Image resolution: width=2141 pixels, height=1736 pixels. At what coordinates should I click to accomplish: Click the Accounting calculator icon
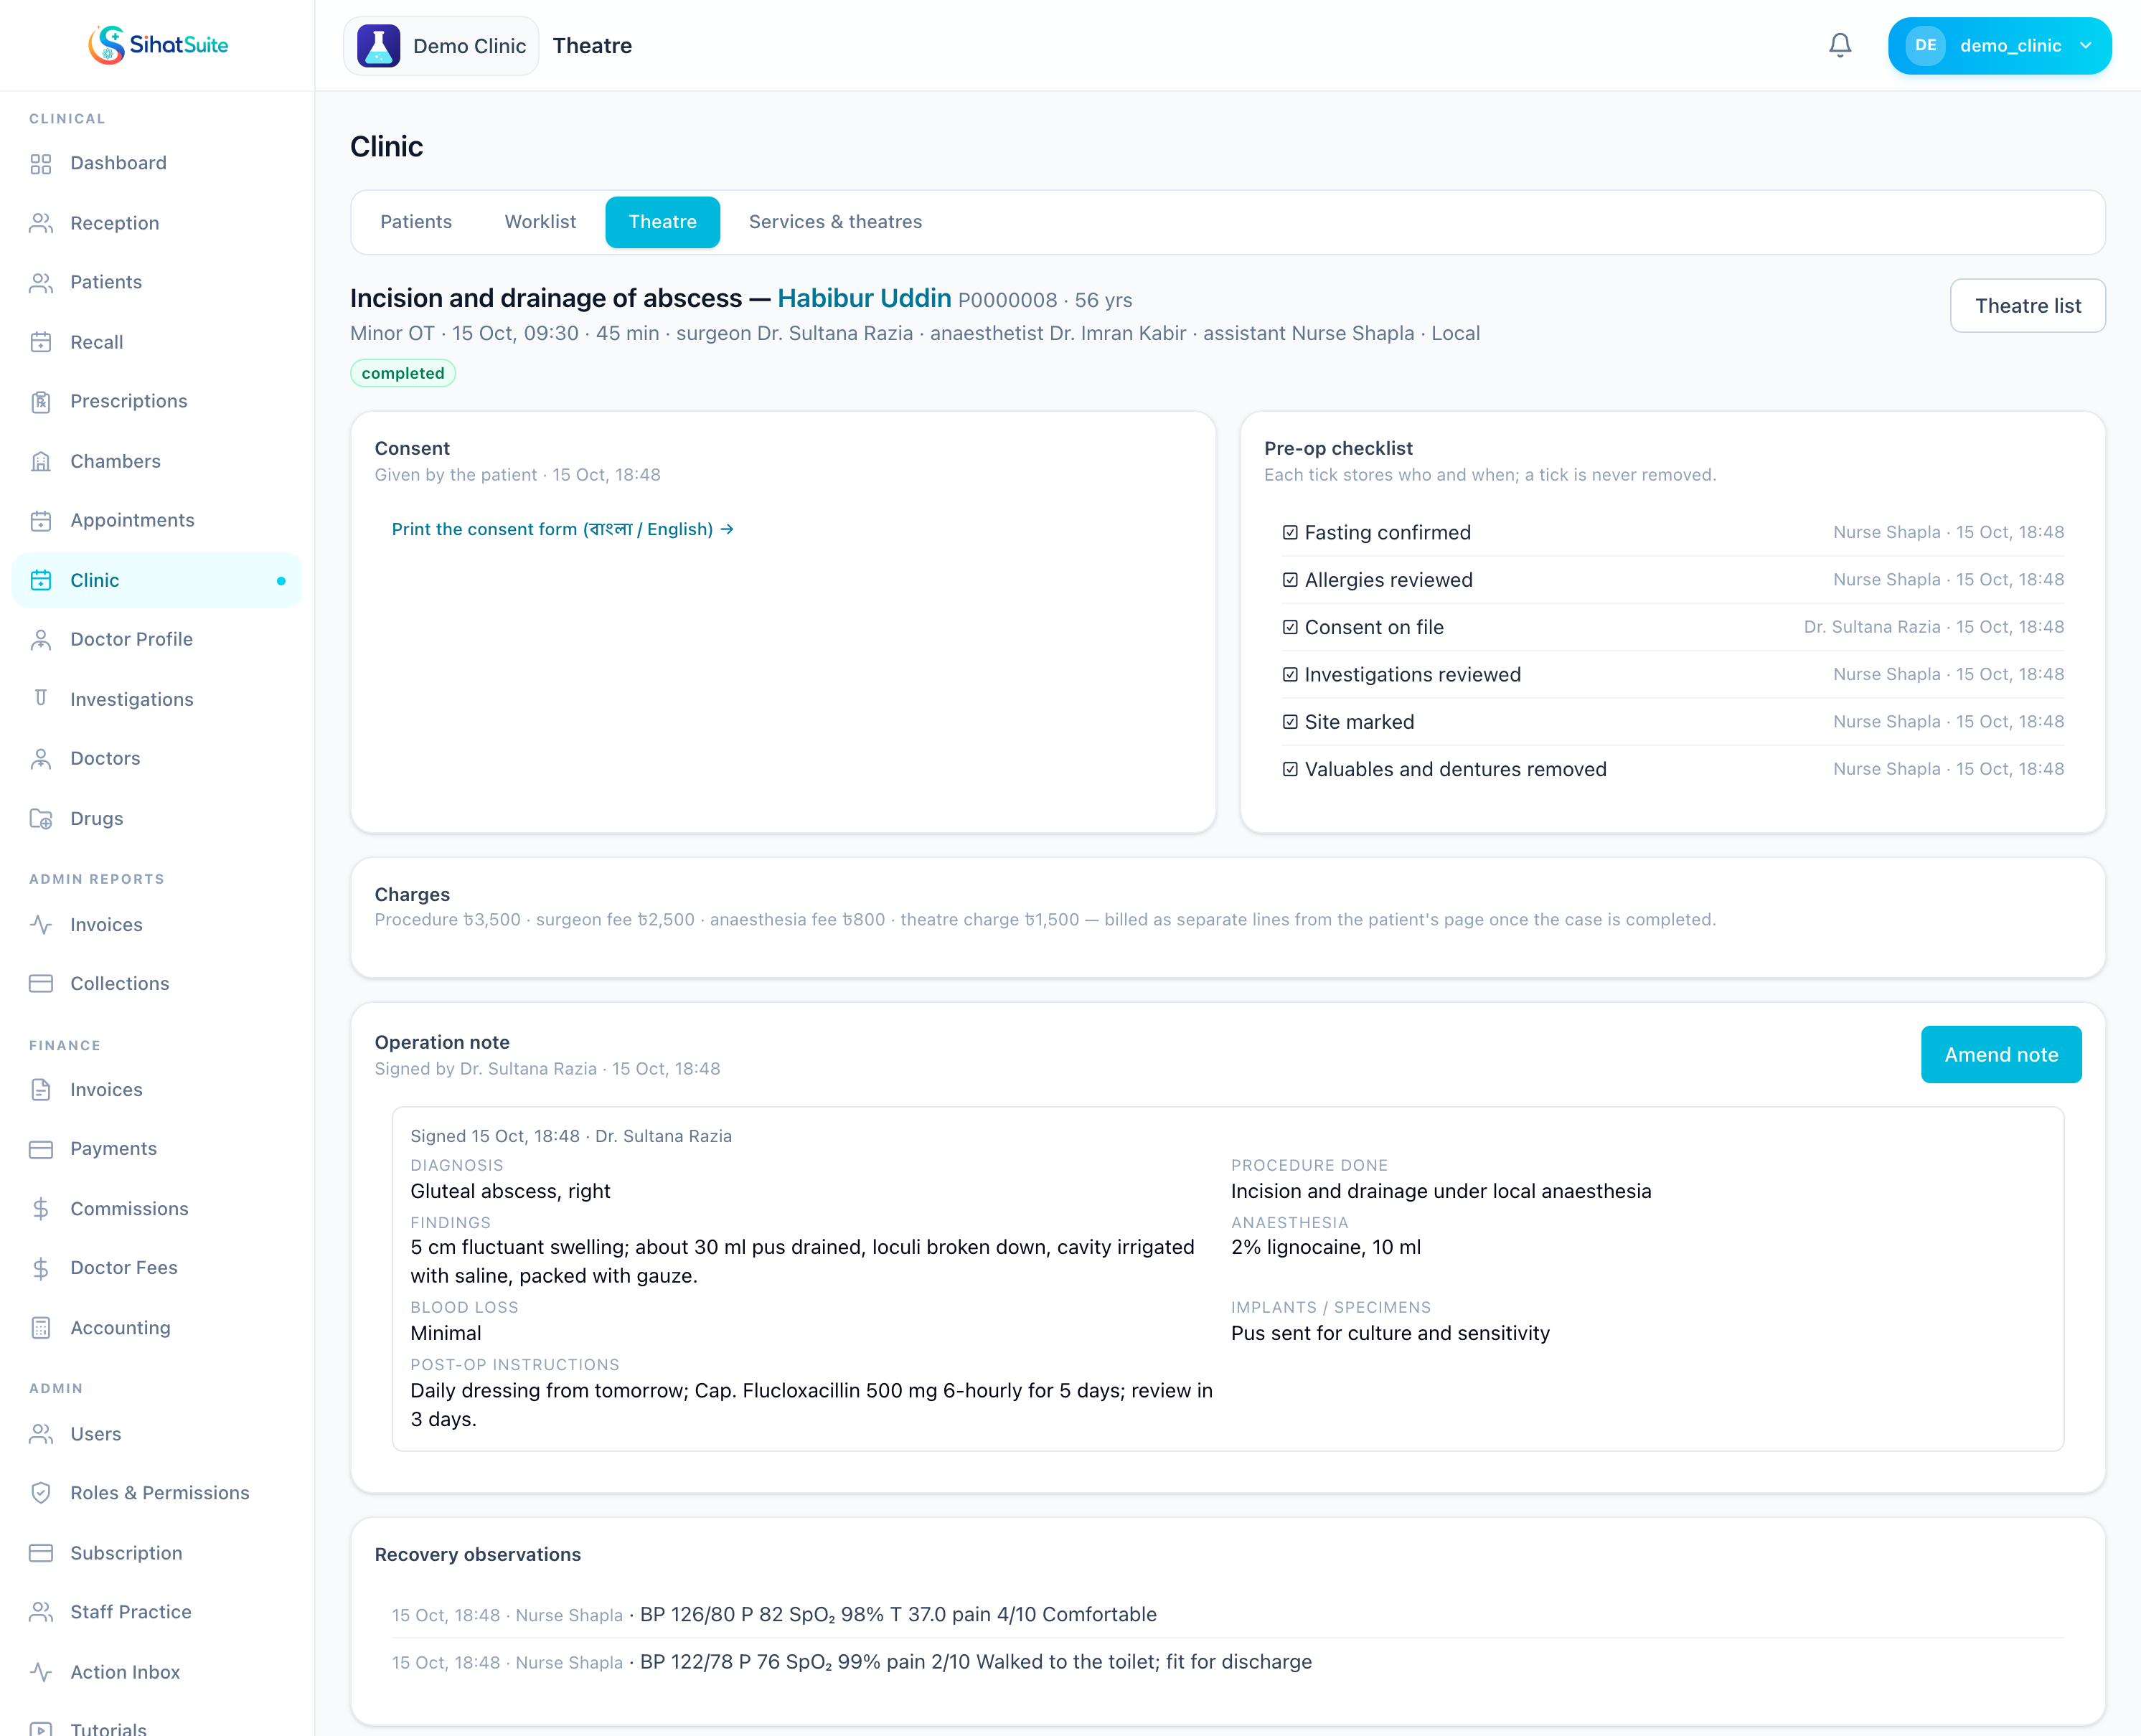point(41,1328)
